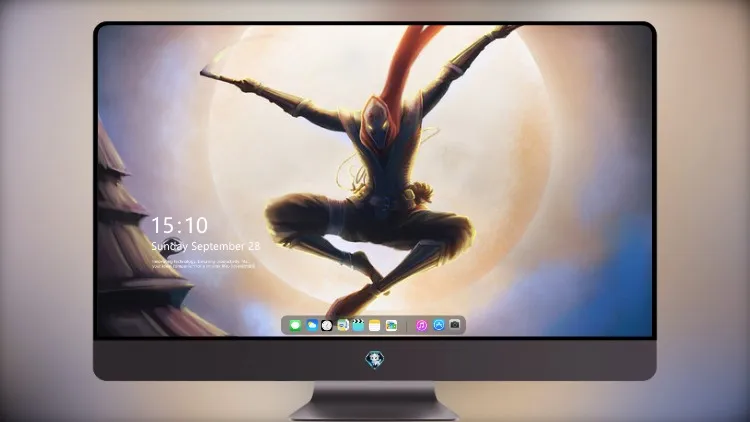Open the green Messages app in dock

click(x=295, y=325)
